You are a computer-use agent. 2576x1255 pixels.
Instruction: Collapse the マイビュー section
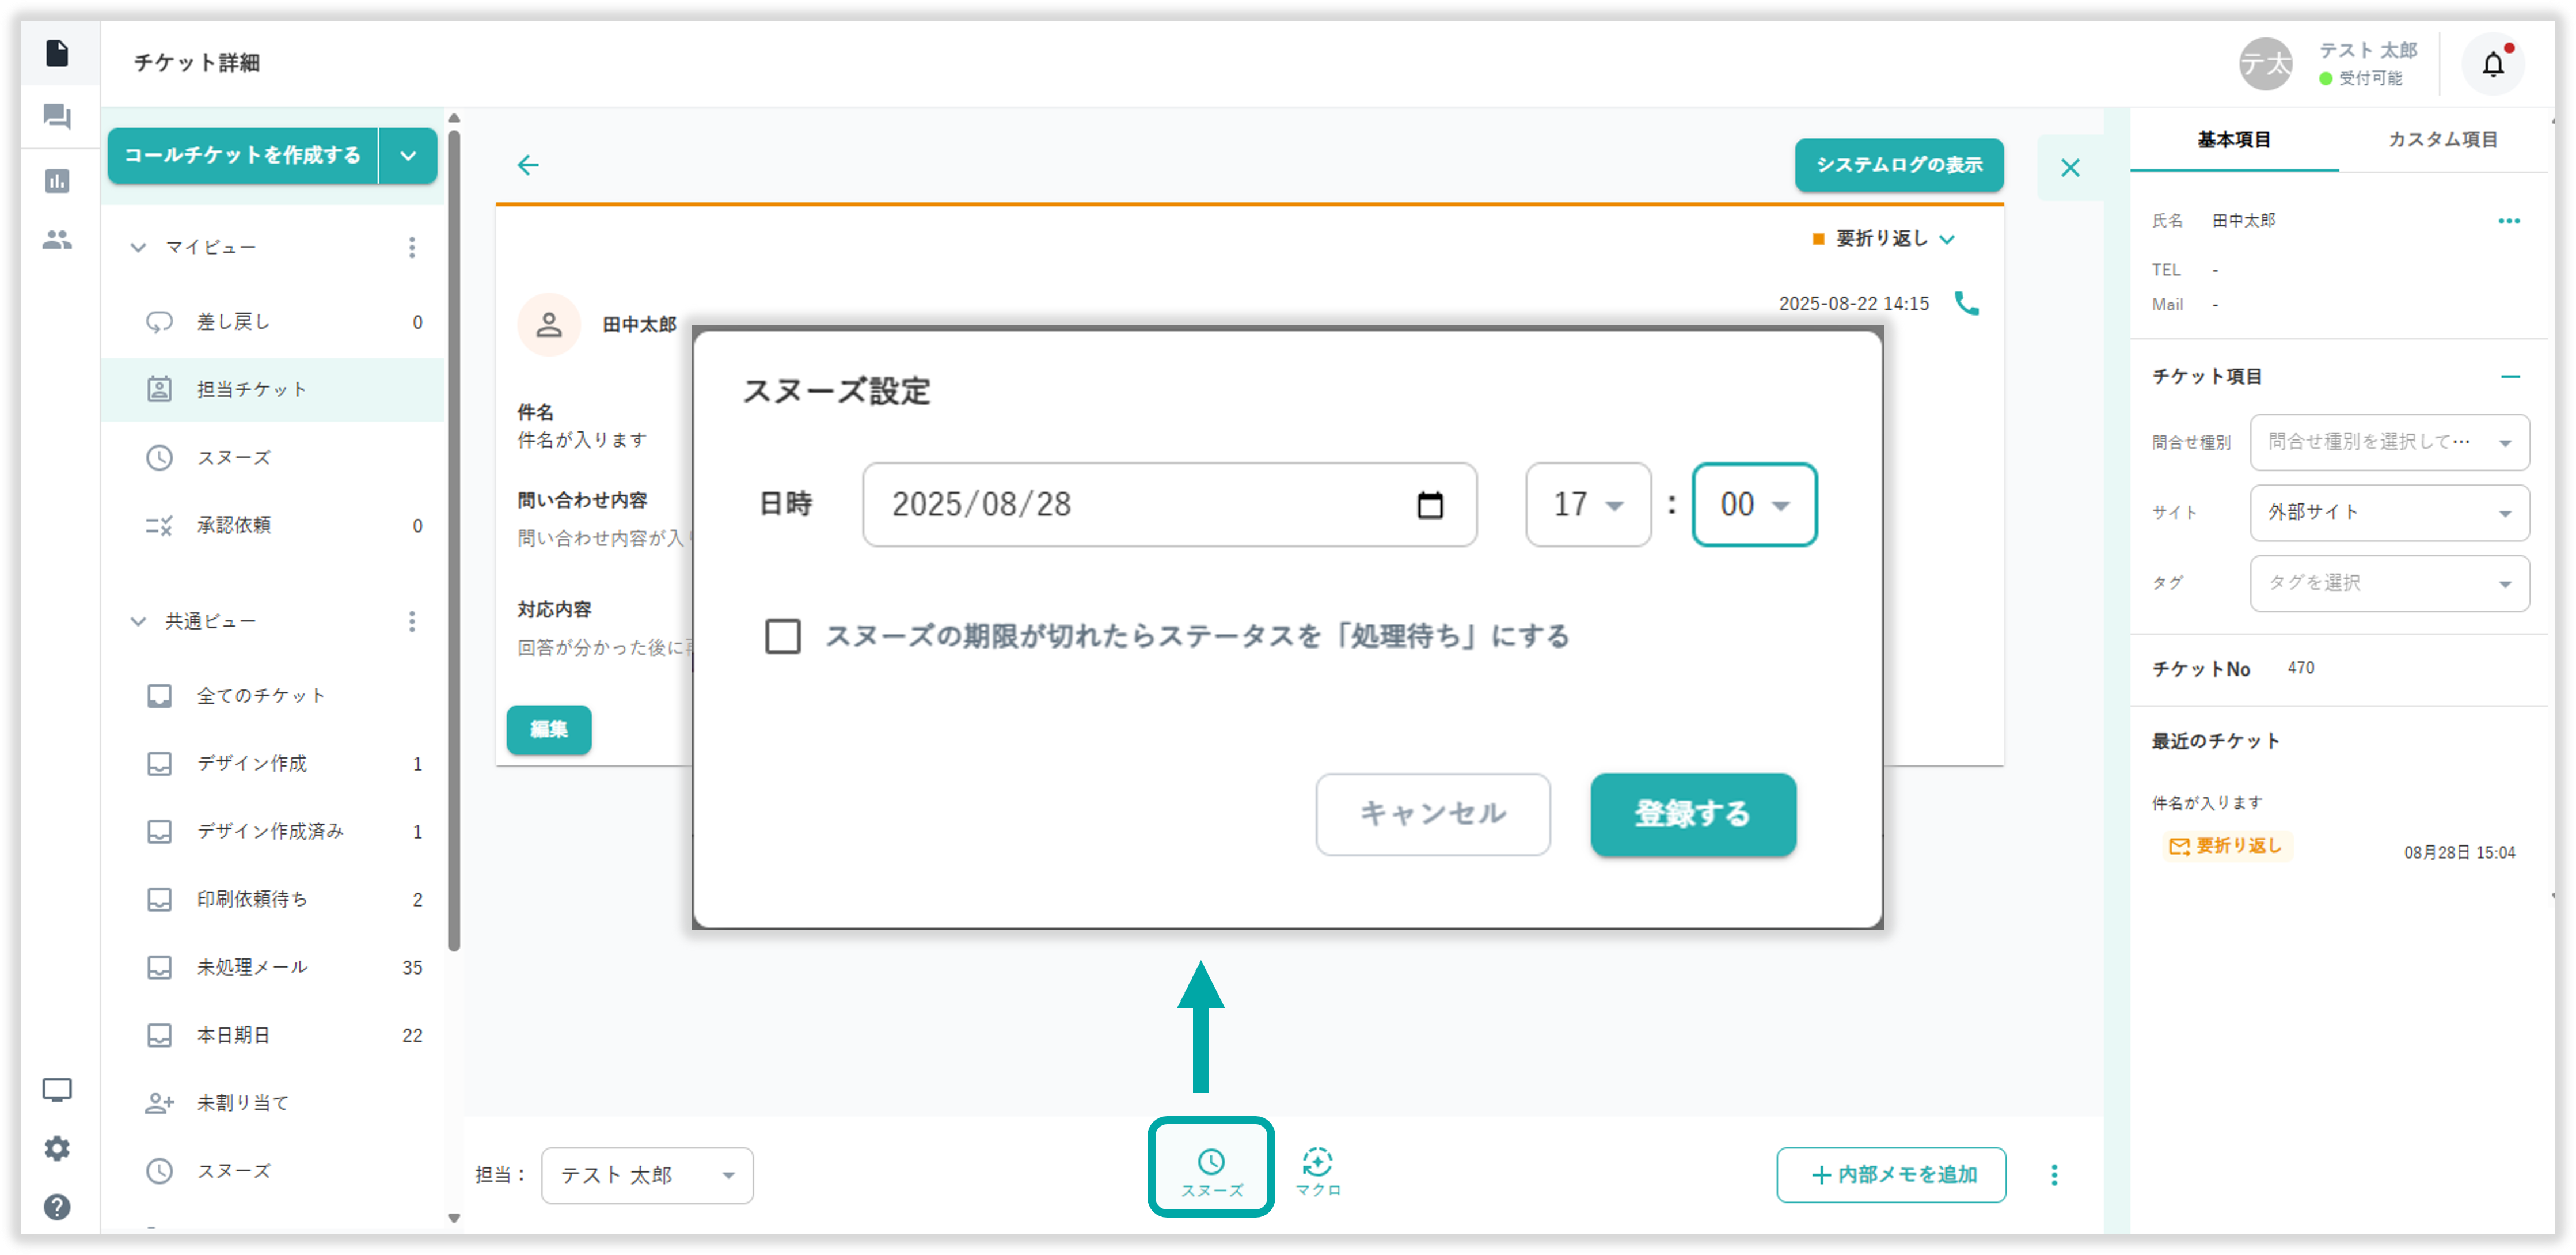click(138, 247)
